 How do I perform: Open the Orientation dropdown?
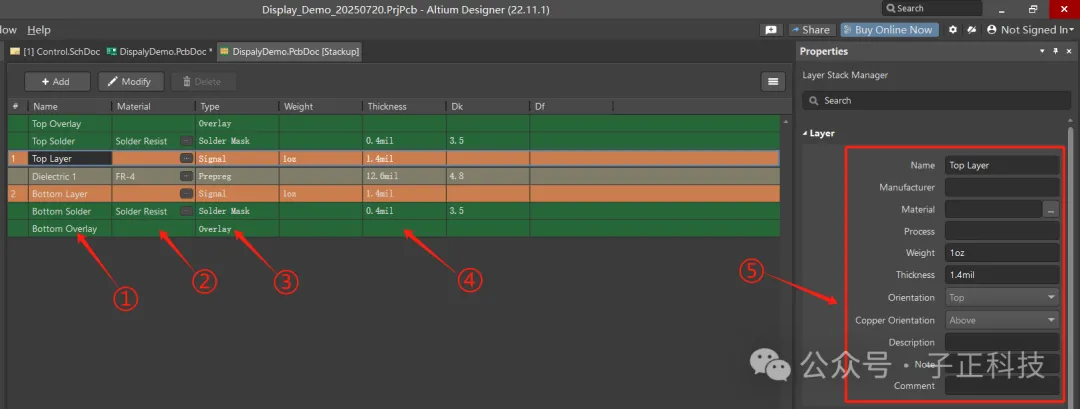tap(1001, 297)
